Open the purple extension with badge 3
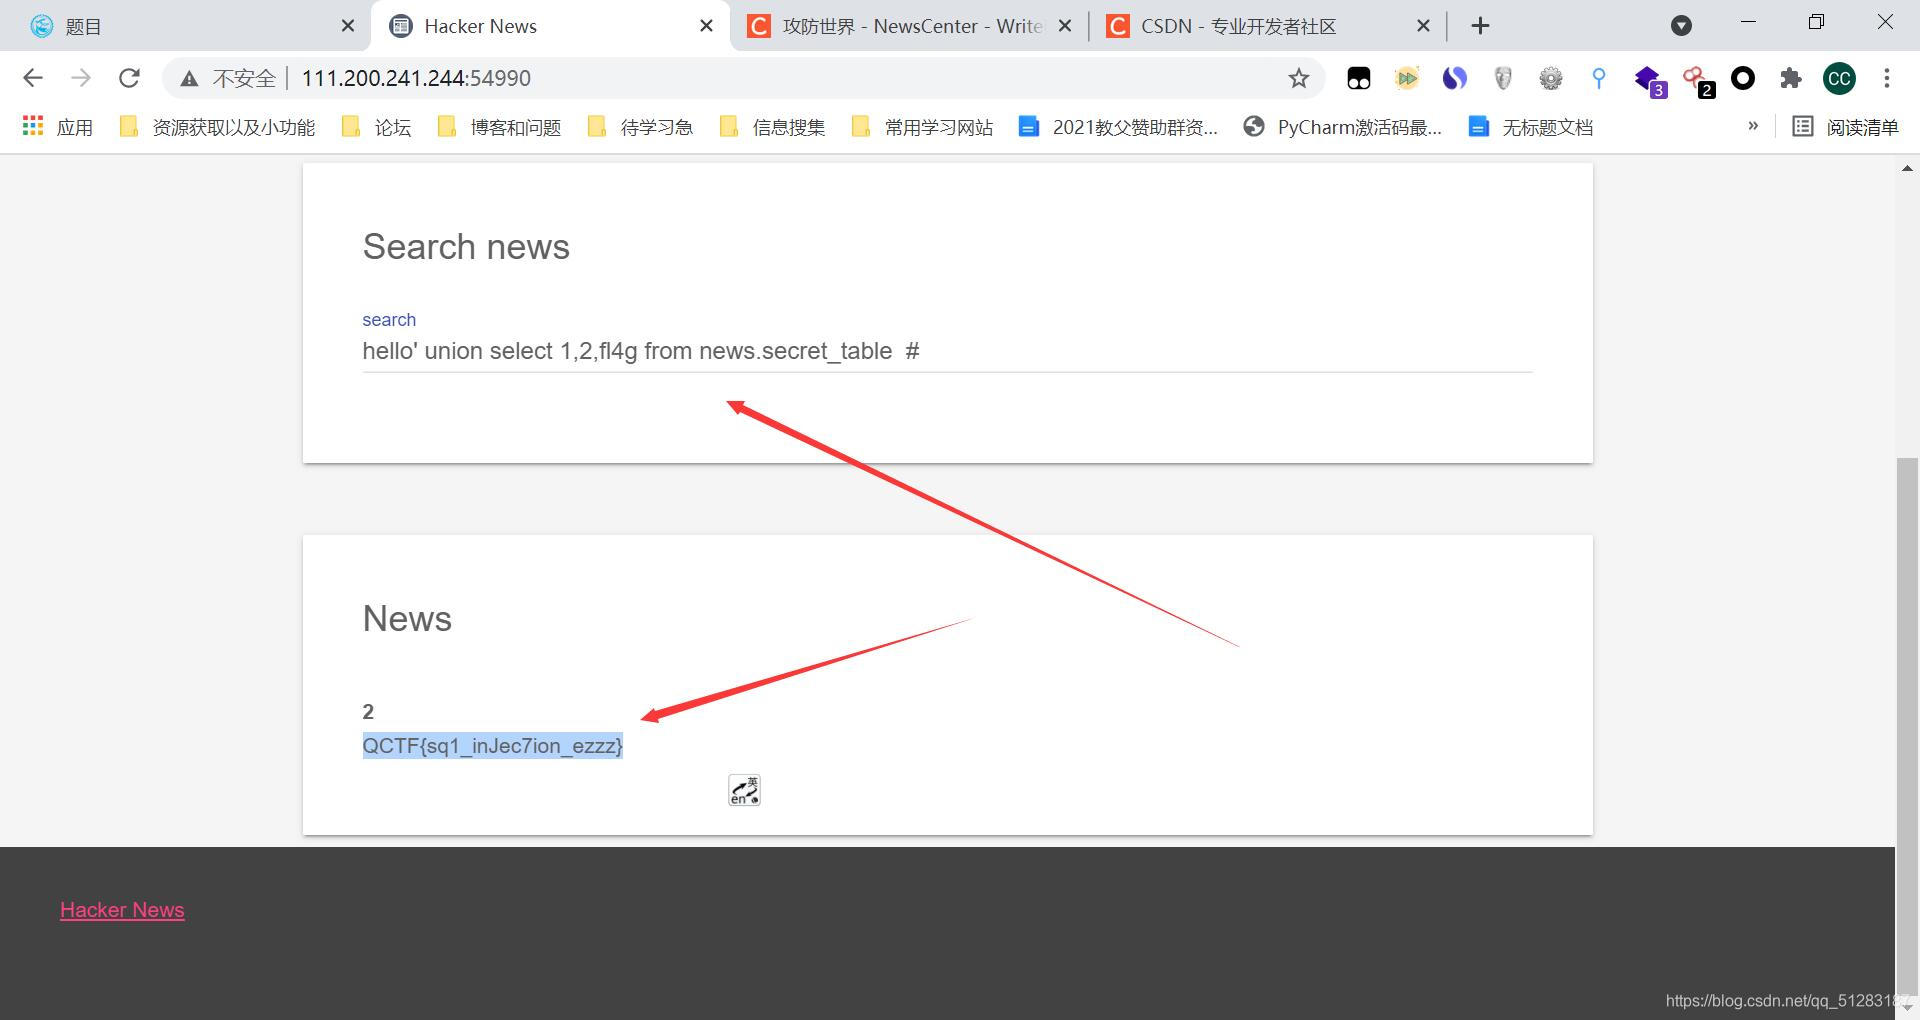Screen dimensions: 1920x1020 point(1648,80)
